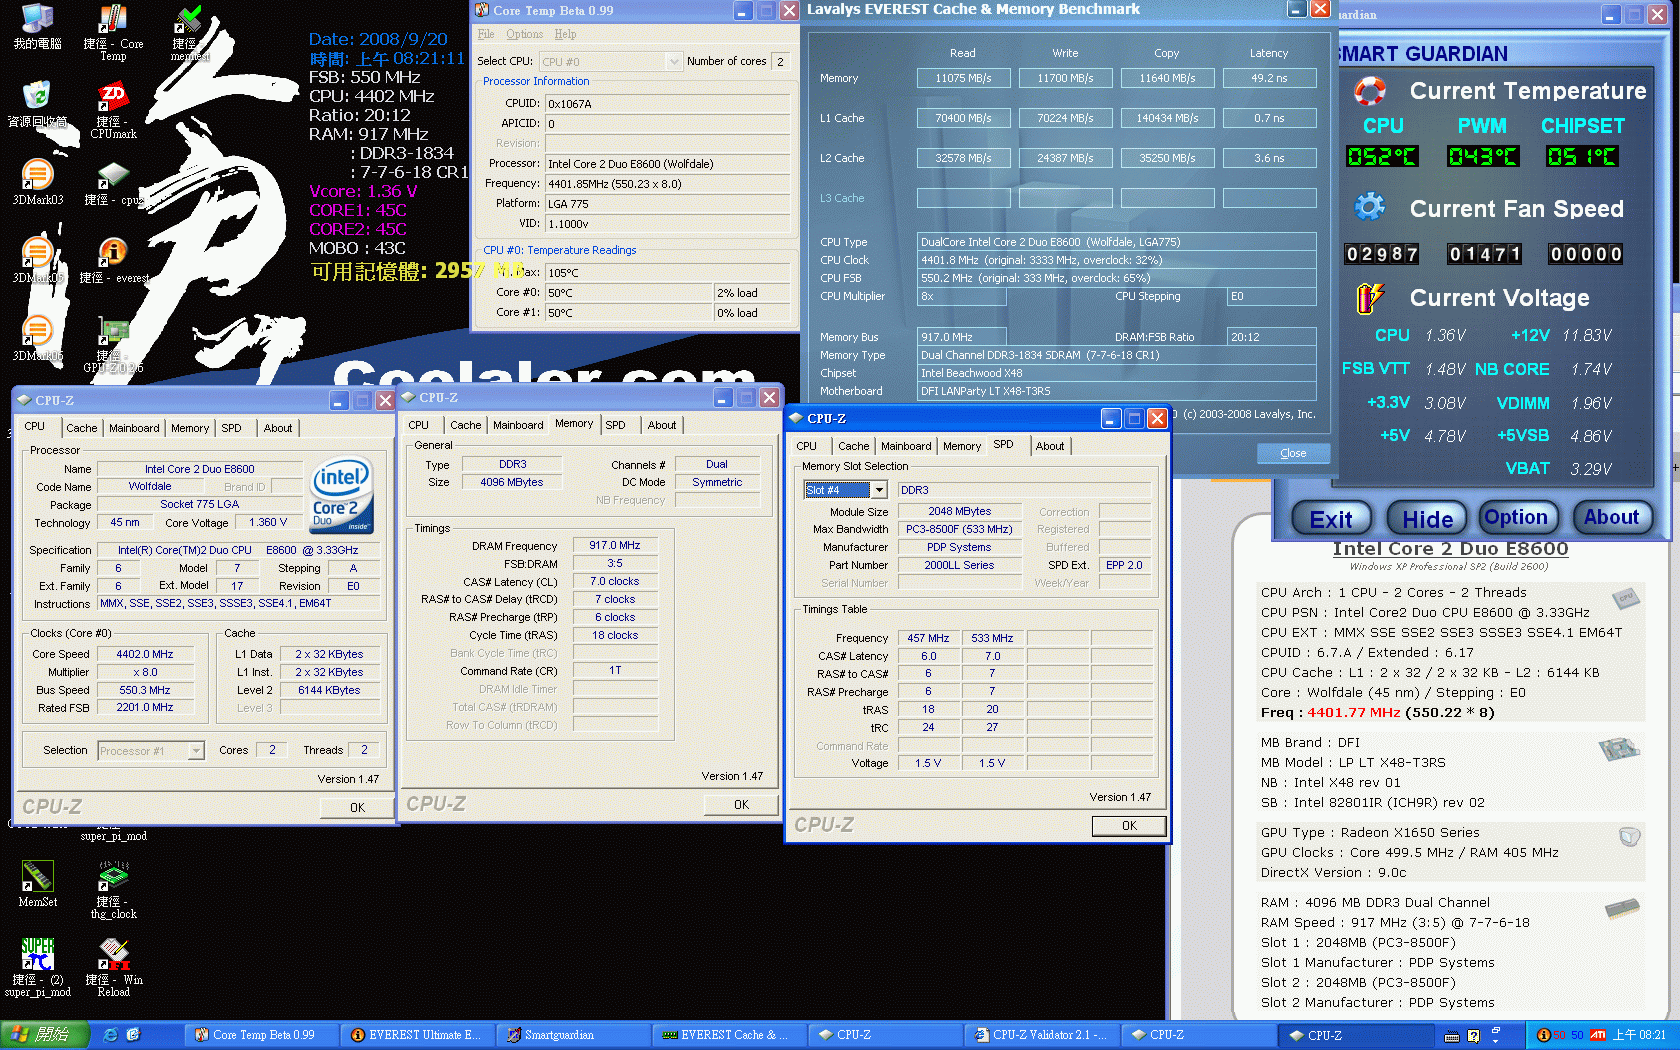Open the Options menu in Core Temp
This screenshot has width=1680, height=1050.
click(524, 34)
